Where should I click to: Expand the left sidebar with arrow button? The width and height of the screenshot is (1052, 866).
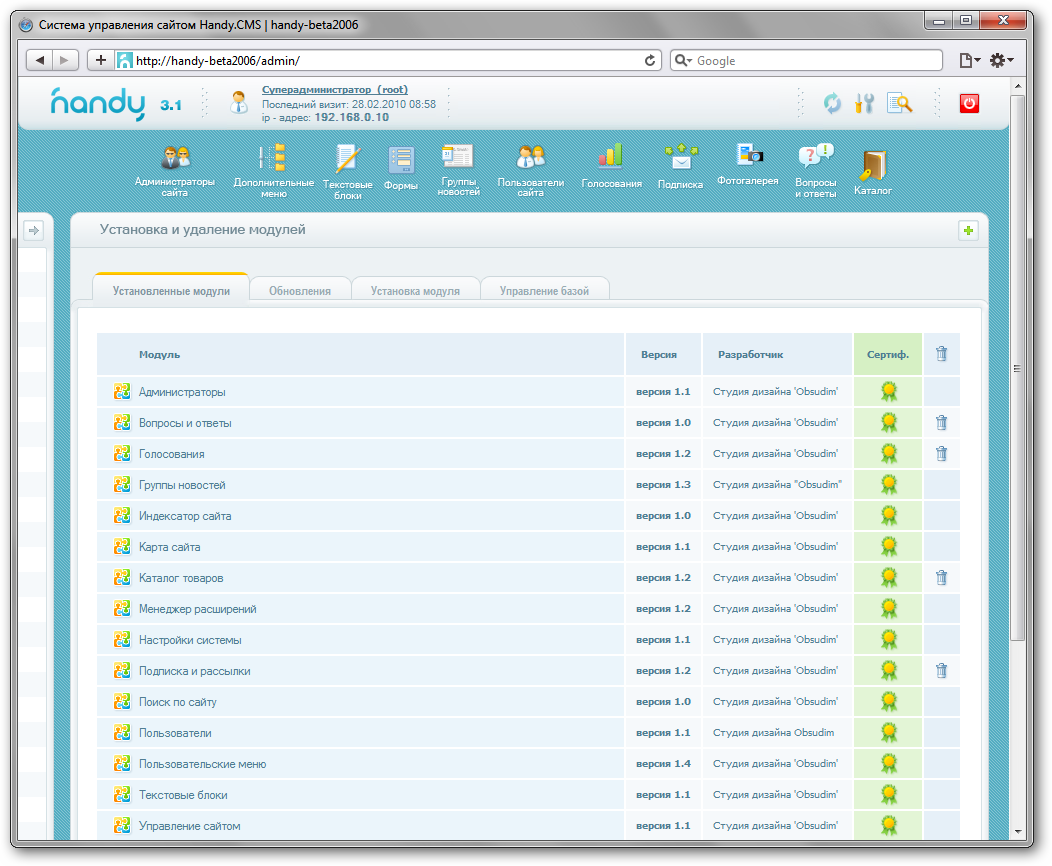tap(33, 231)
